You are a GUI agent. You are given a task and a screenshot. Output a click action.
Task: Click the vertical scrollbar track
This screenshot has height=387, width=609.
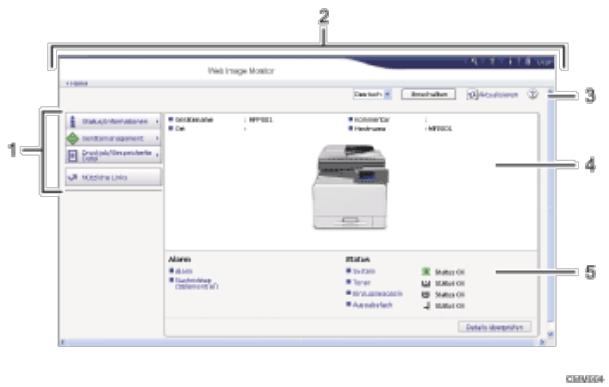click(x=550, y=210)
